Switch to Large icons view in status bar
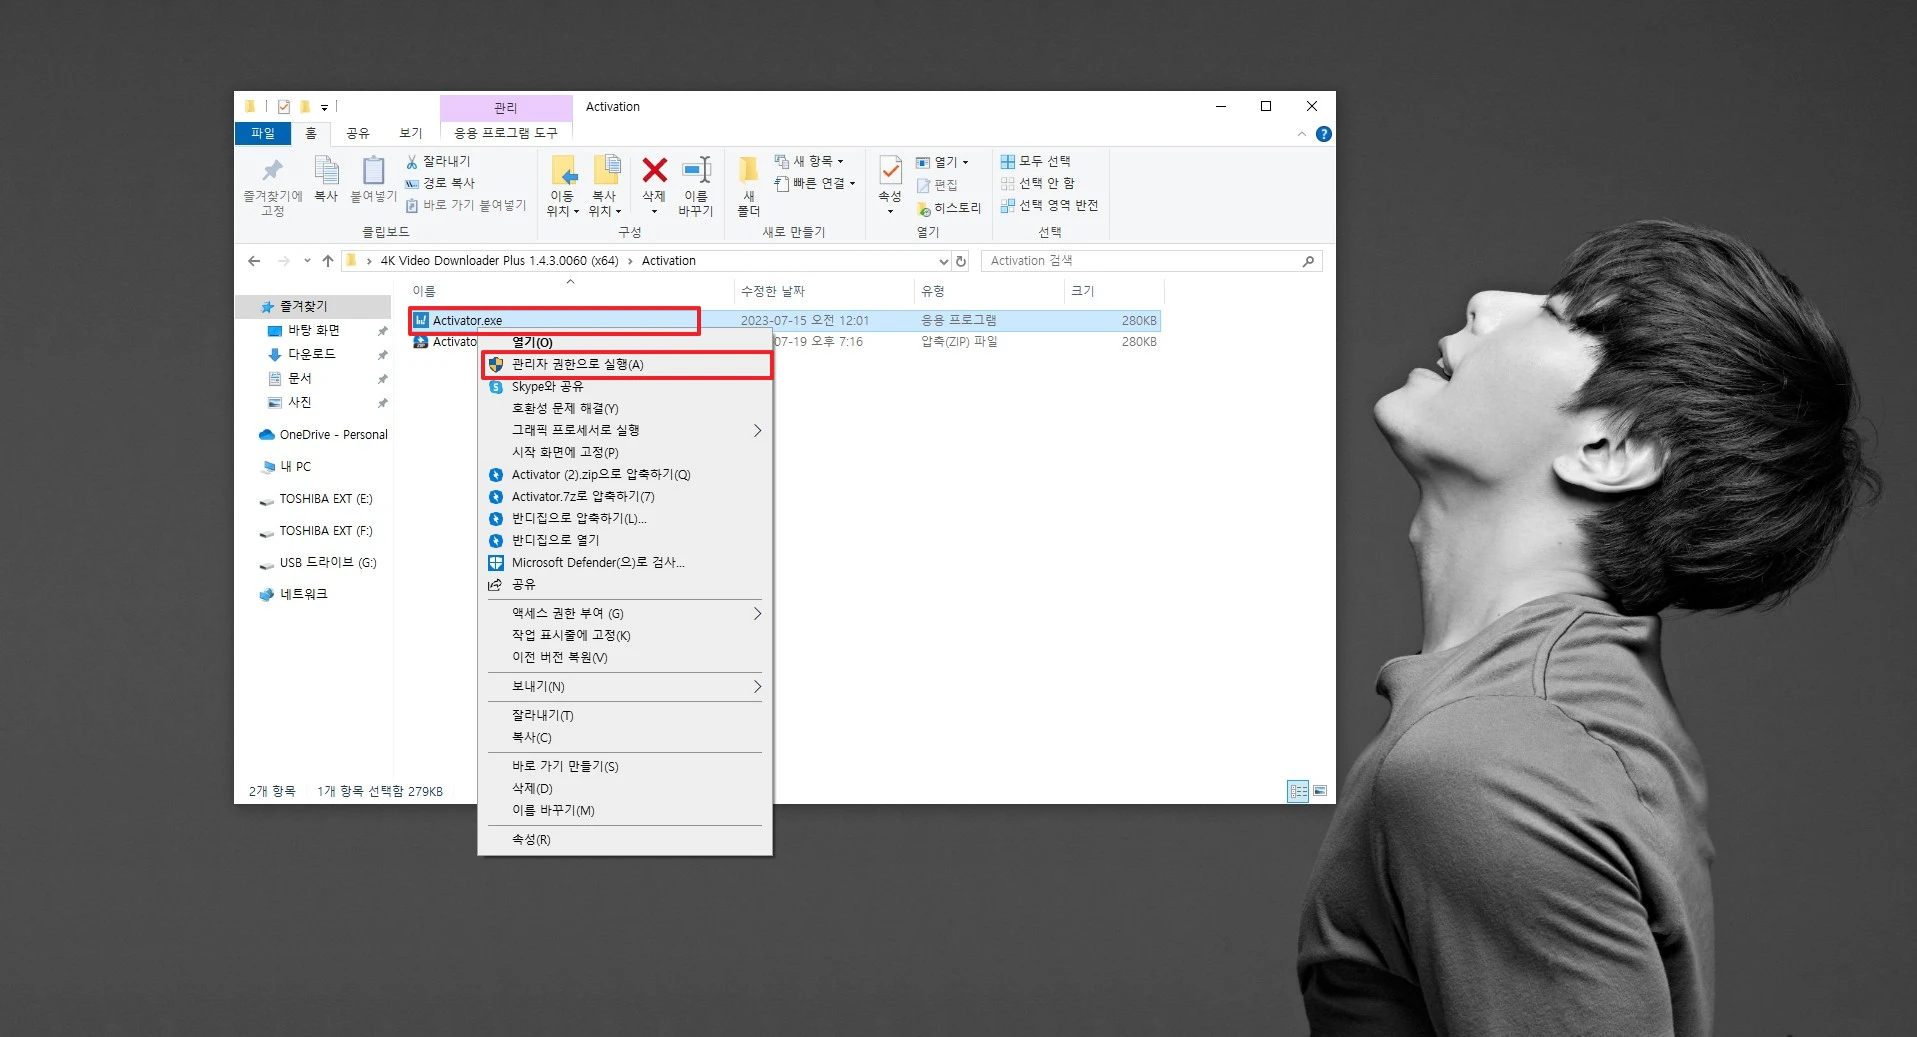 click(1320, 792)
